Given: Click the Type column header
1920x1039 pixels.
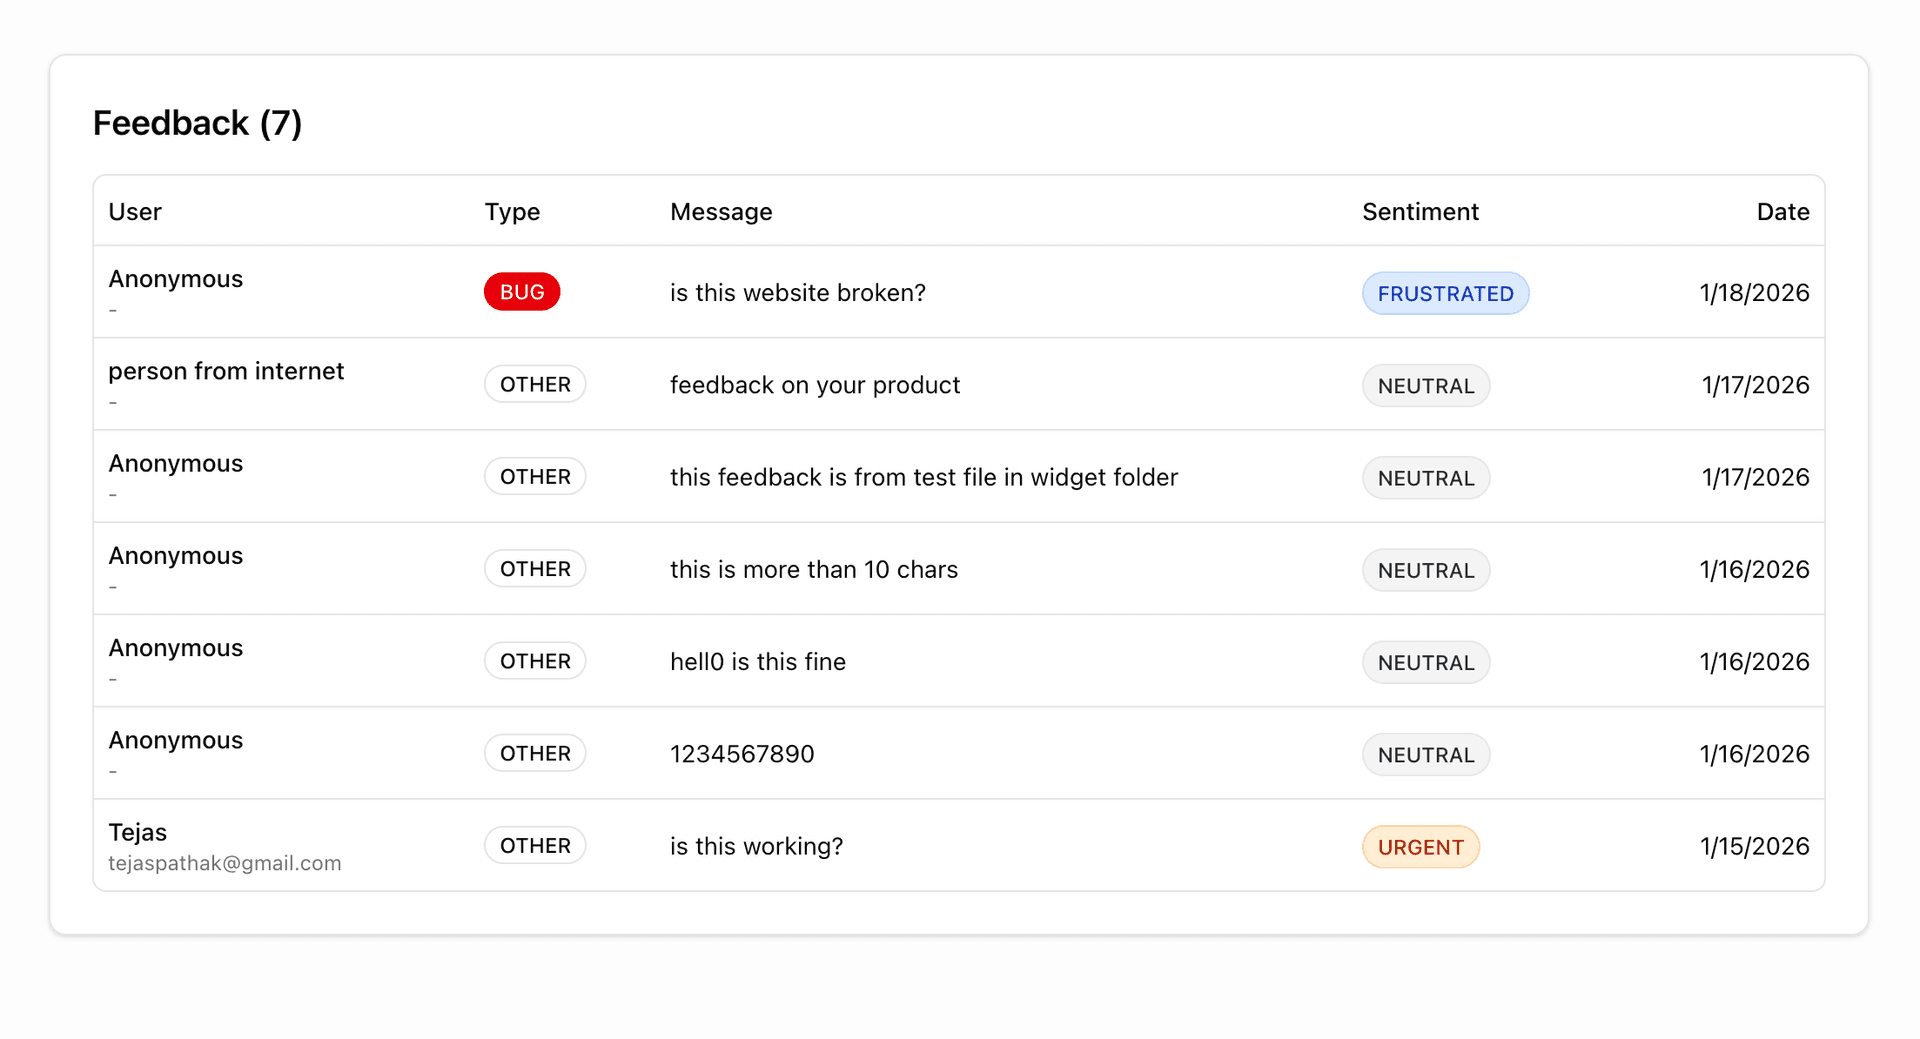Looking at the screenshot, I should 512,212.
